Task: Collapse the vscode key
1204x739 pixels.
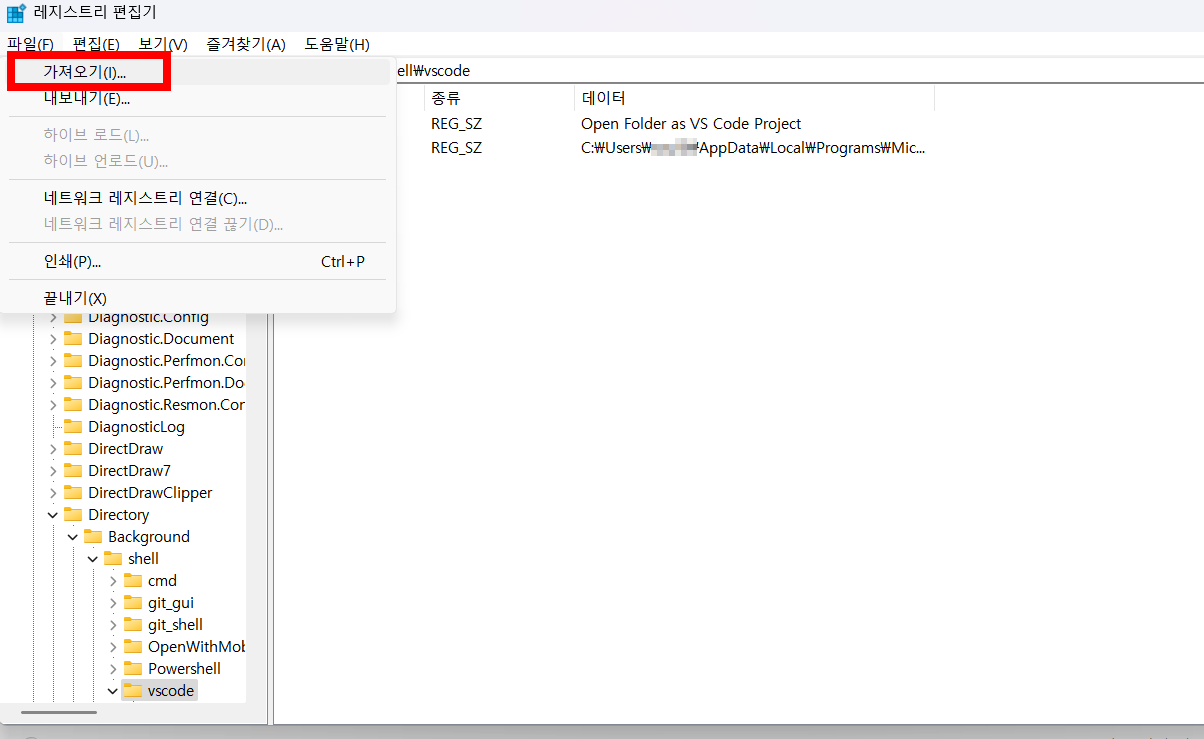Action: (x=113, y=691)
